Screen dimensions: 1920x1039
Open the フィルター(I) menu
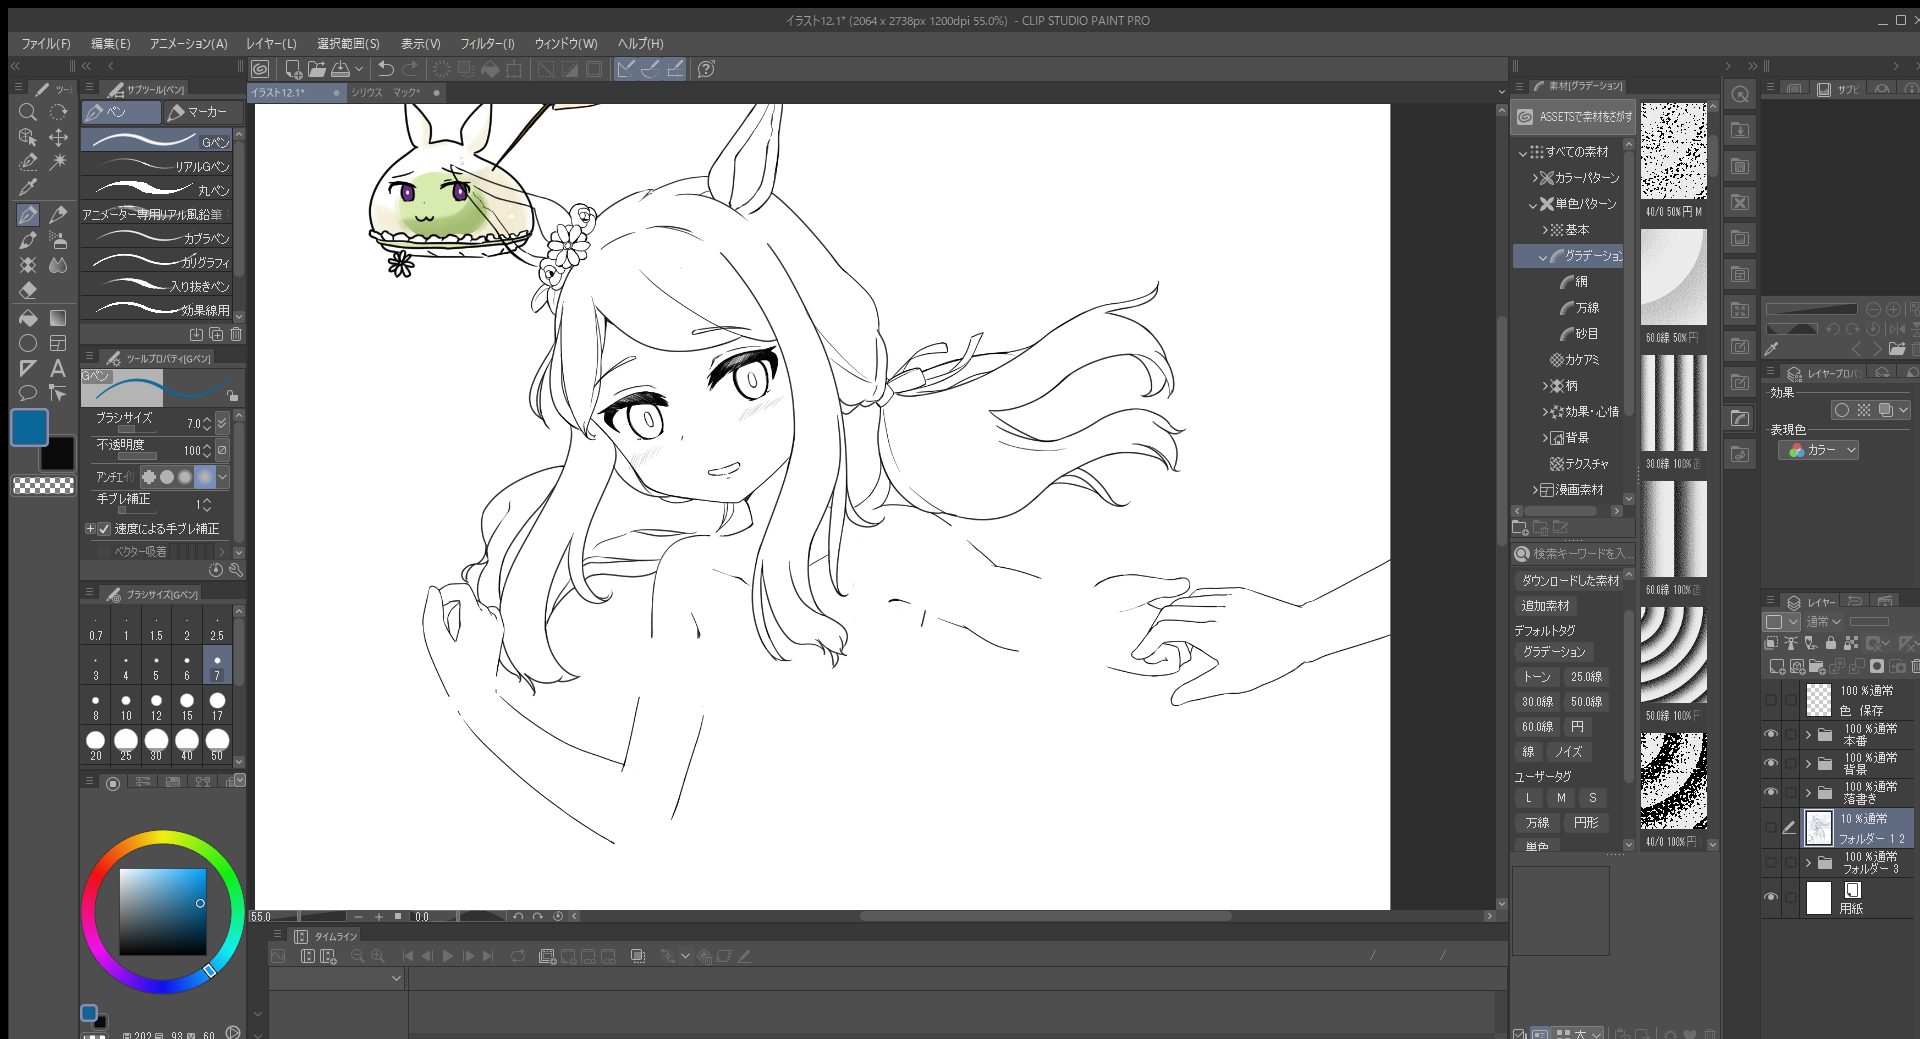[x=487, y=44]
